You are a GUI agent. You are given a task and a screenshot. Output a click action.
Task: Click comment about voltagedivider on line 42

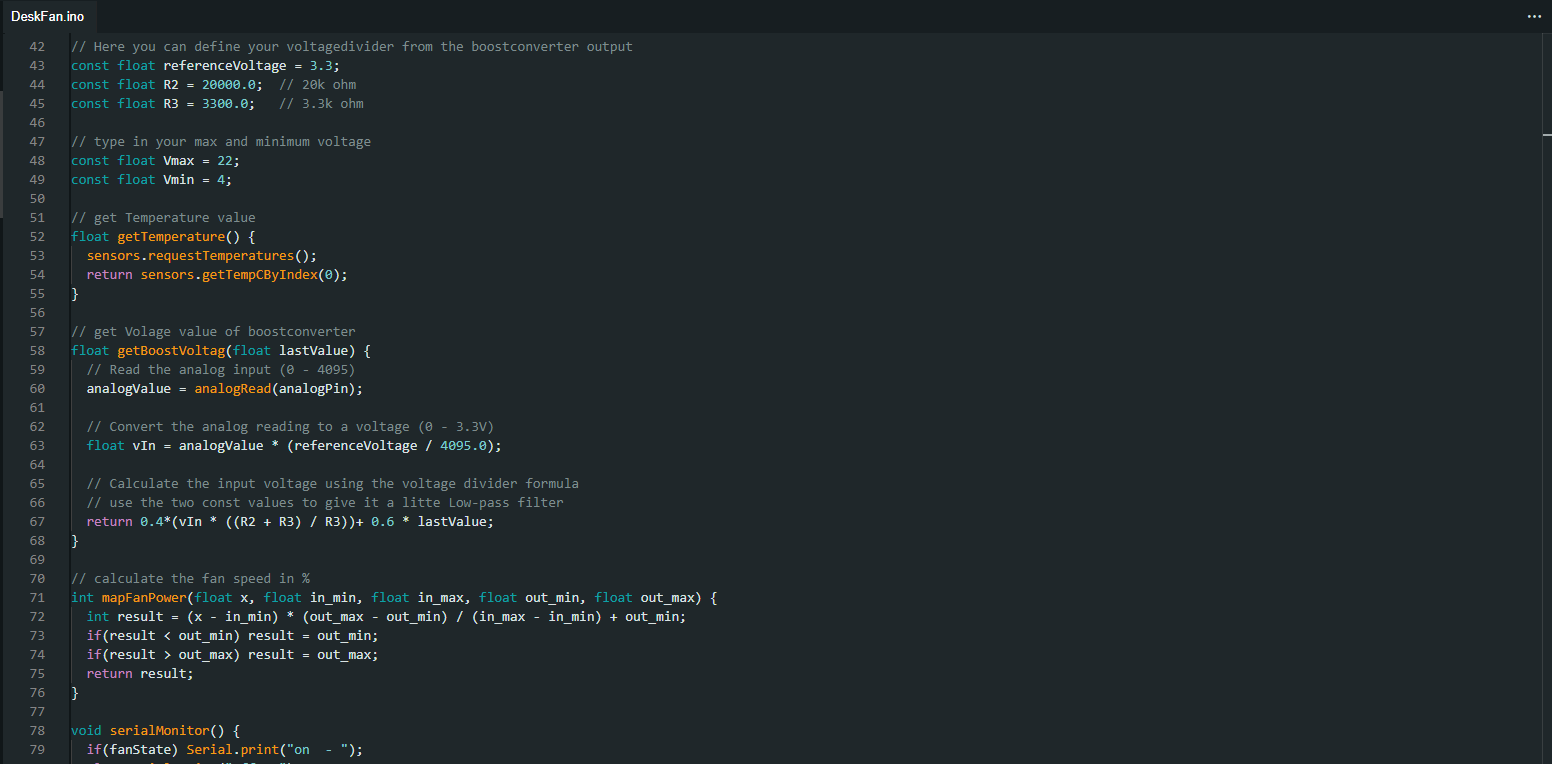[352, 46]
